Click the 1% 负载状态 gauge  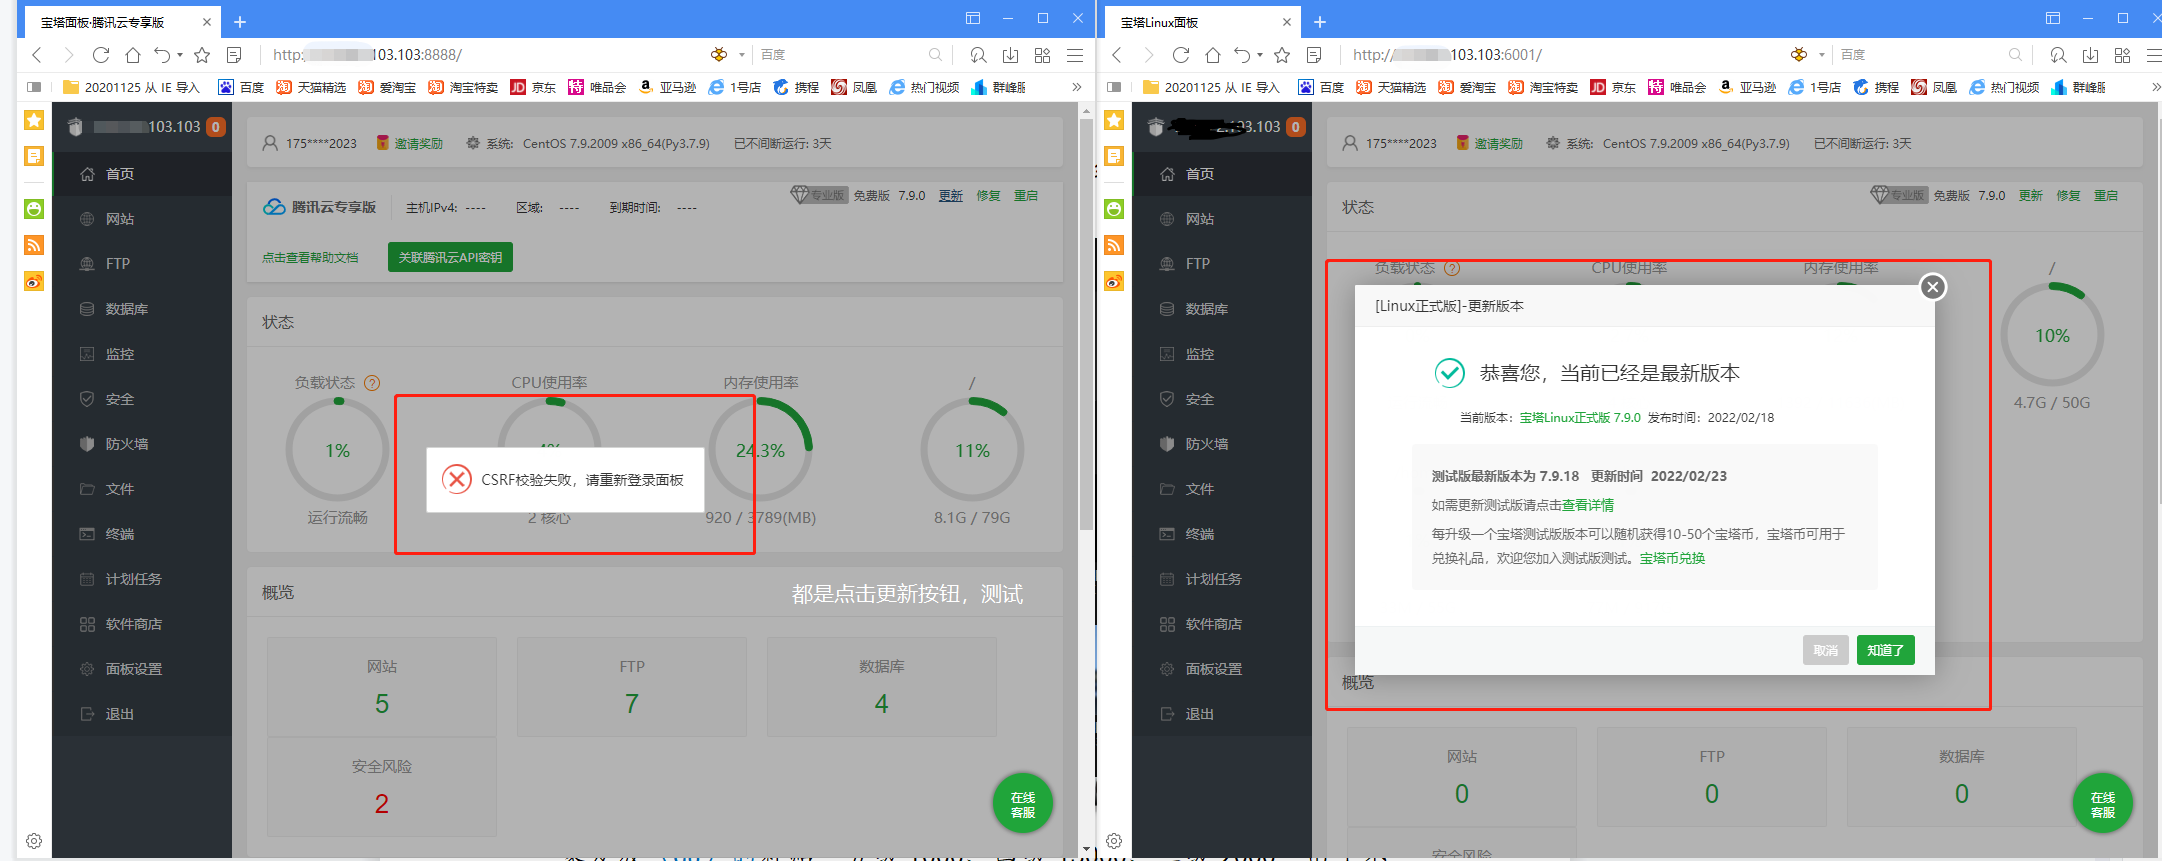pyautogui.click(x=338, y=450)
